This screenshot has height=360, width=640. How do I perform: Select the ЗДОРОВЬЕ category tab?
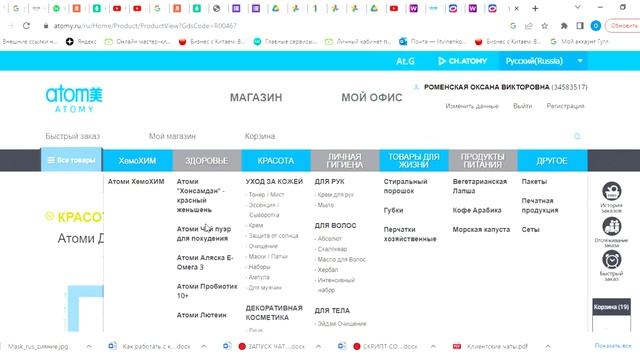(x=207, y=160)
